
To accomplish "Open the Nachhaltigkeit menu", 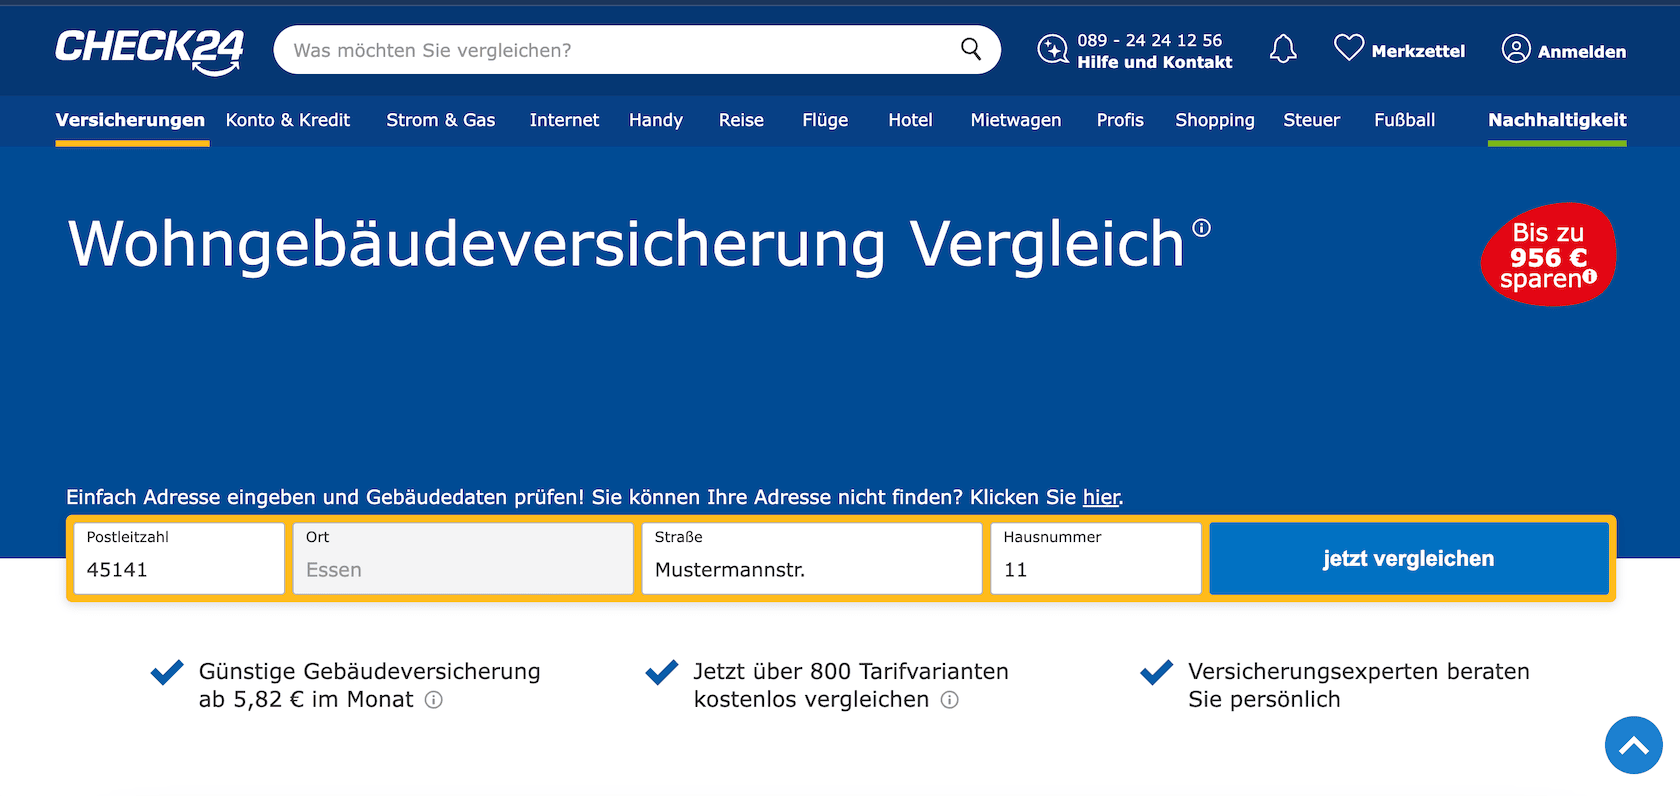I will (x=1557, y=120).
